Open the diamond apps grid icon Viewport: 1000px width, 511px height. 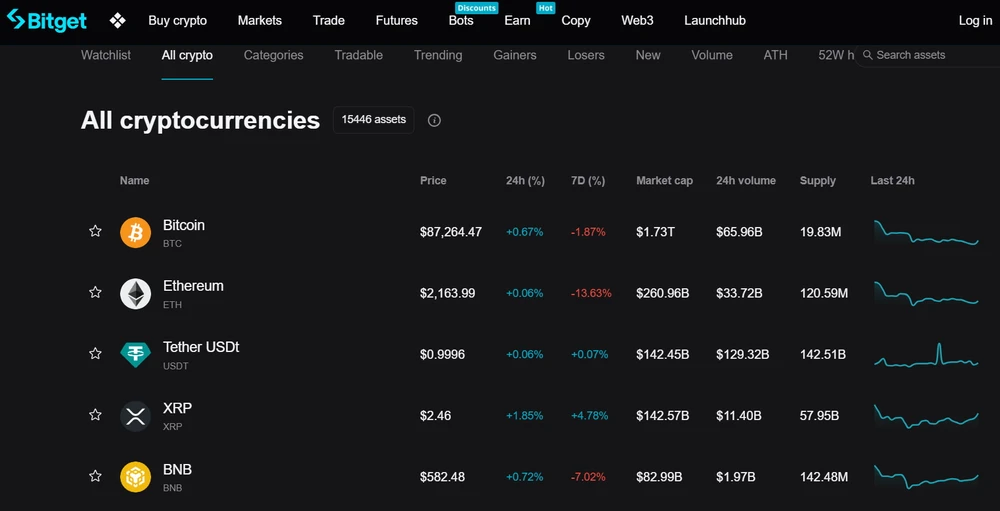tap(118, 20)
